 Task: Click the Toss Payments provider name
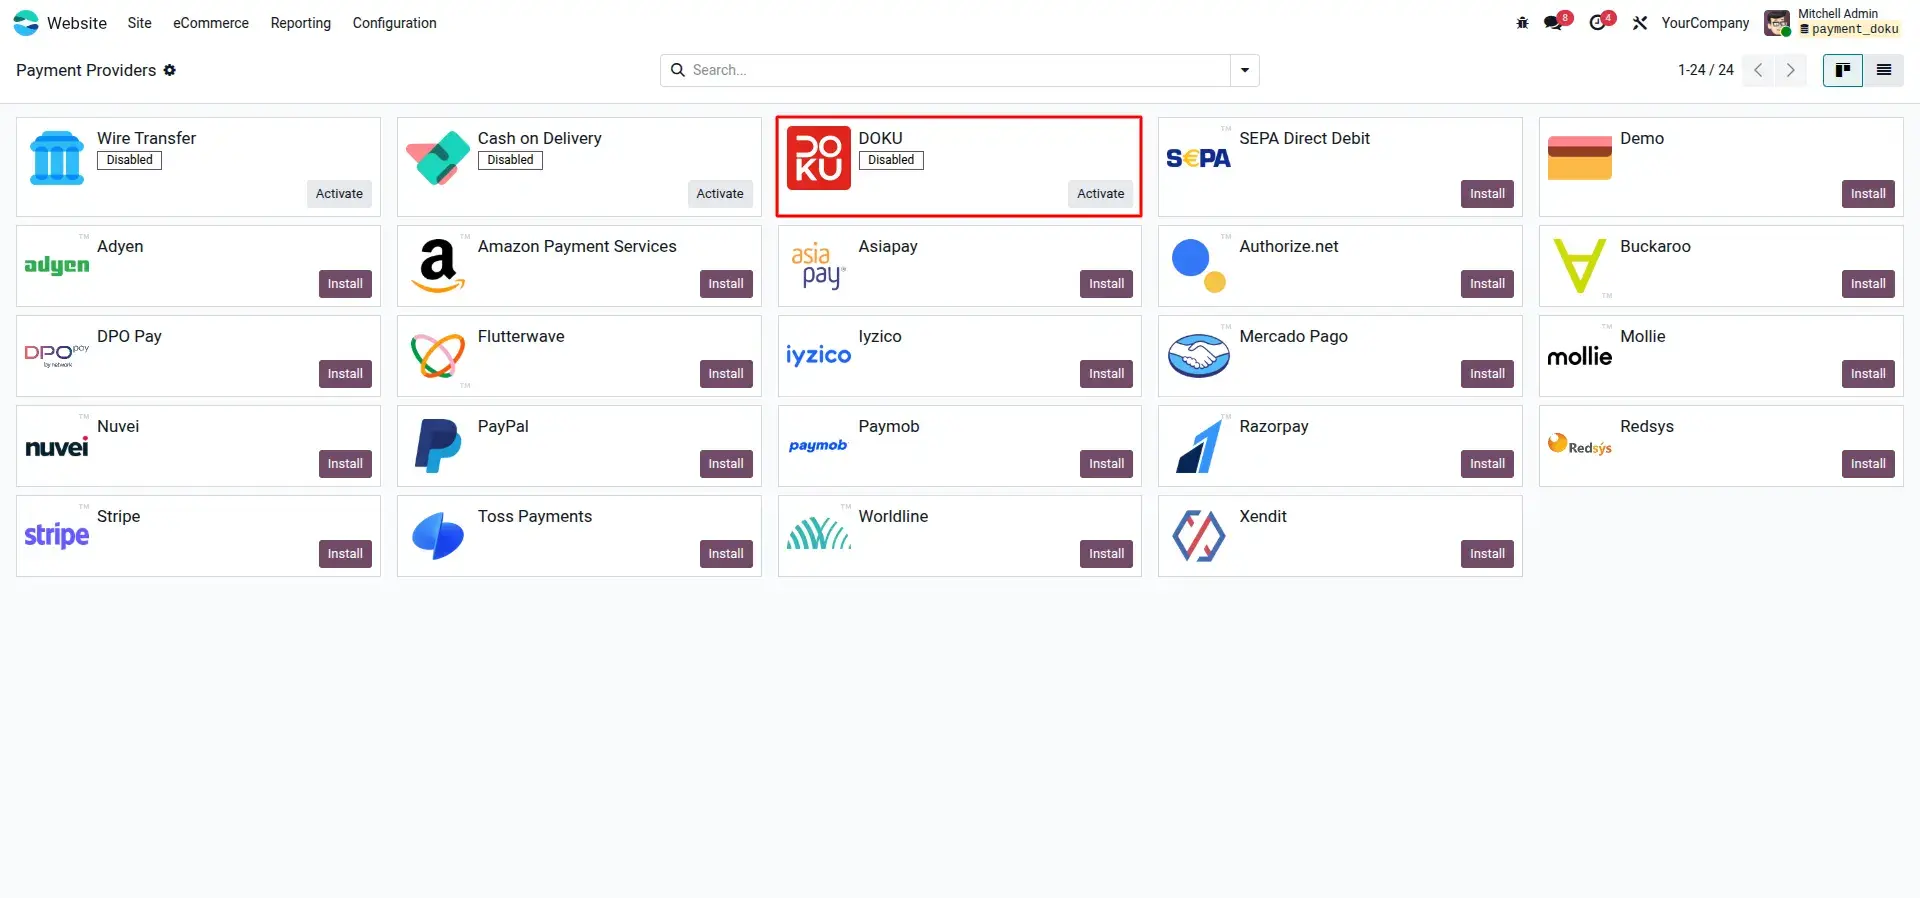(x=535, y=516)
